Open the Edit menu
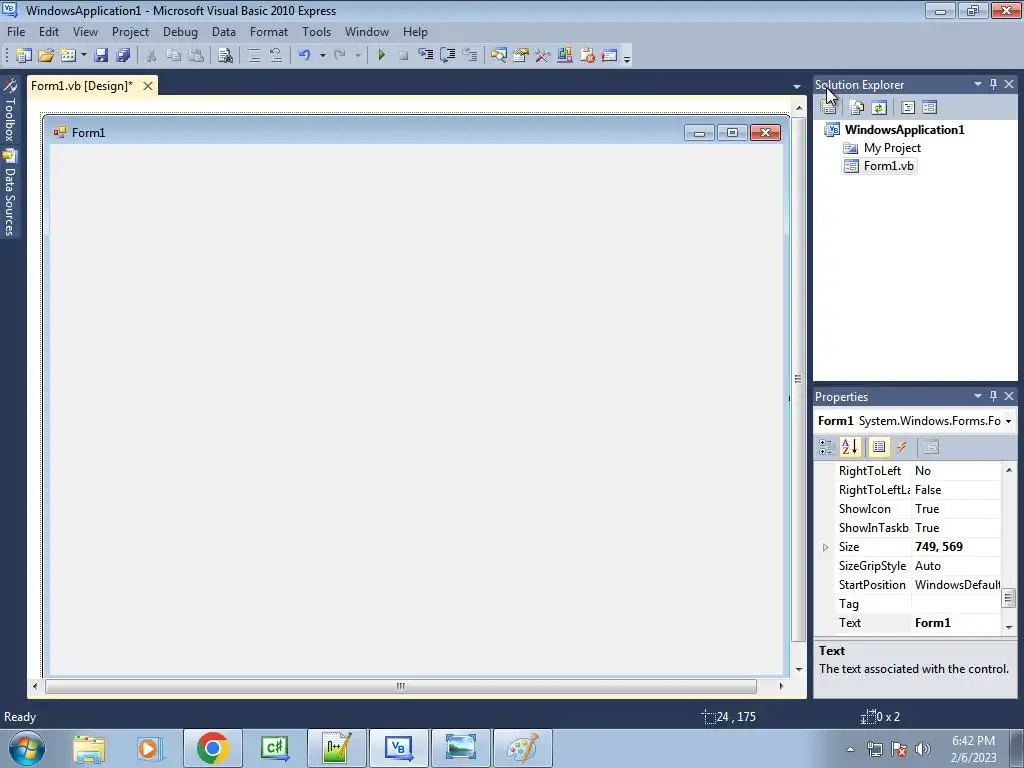 [x=49, y=31]
